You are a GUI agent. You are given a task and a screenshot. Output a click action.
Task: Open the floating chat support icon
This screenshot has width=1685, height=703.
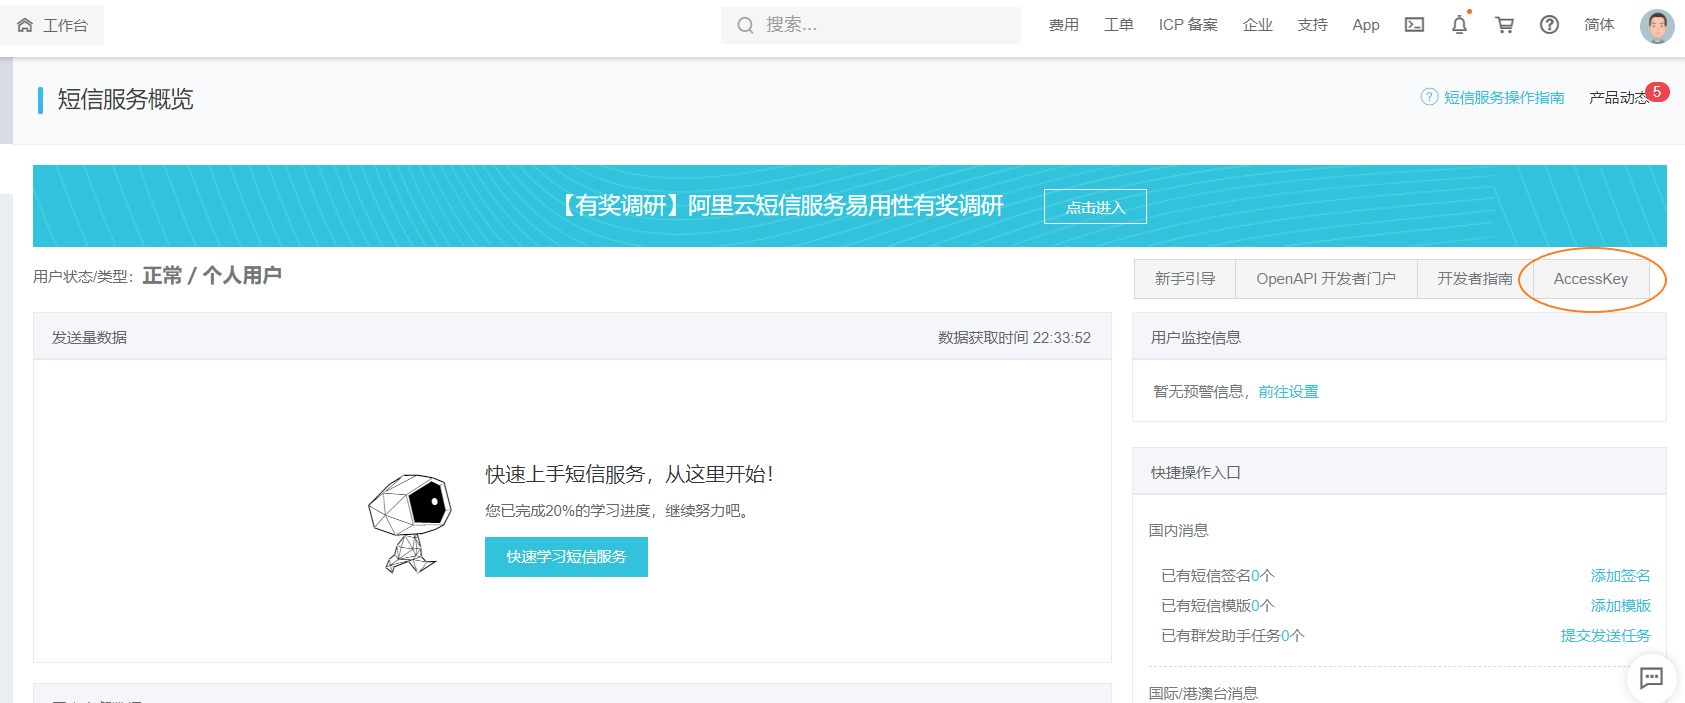[x=1651, y=678]
